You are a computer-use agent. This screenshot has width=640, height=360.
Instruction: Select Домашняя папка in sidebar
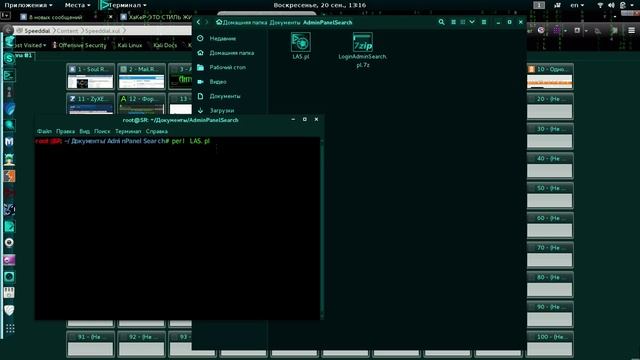coord(231,53)
